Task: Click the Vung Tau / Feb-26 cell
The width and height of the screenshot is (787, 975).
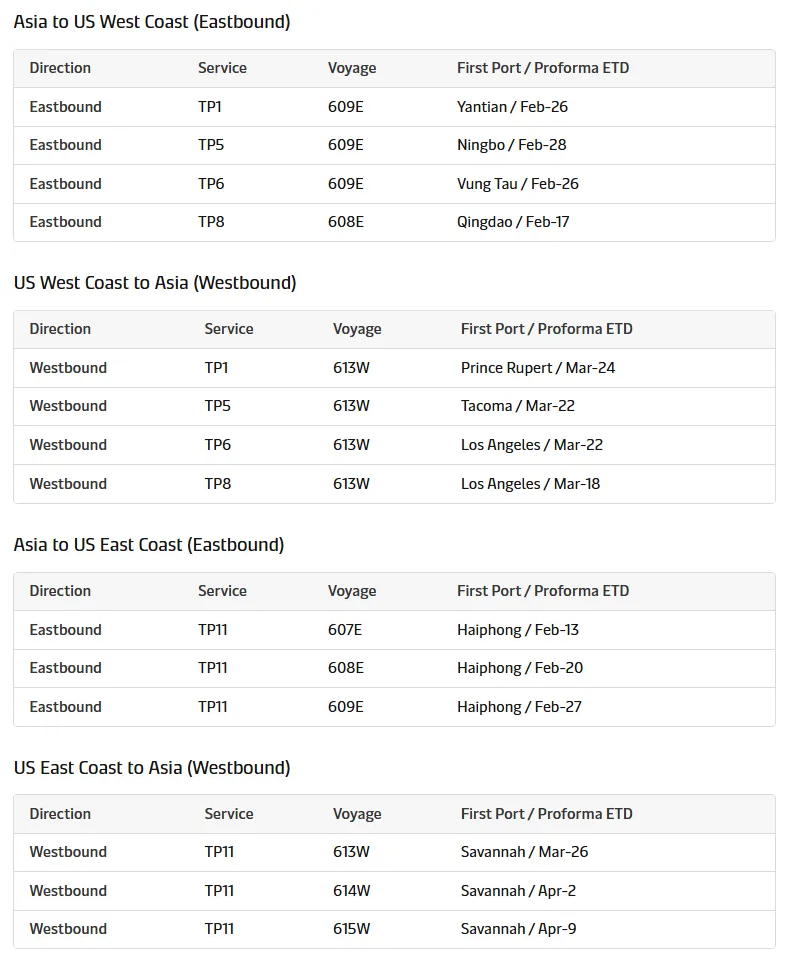Action: pyautogui.click(x=517, y=184)
